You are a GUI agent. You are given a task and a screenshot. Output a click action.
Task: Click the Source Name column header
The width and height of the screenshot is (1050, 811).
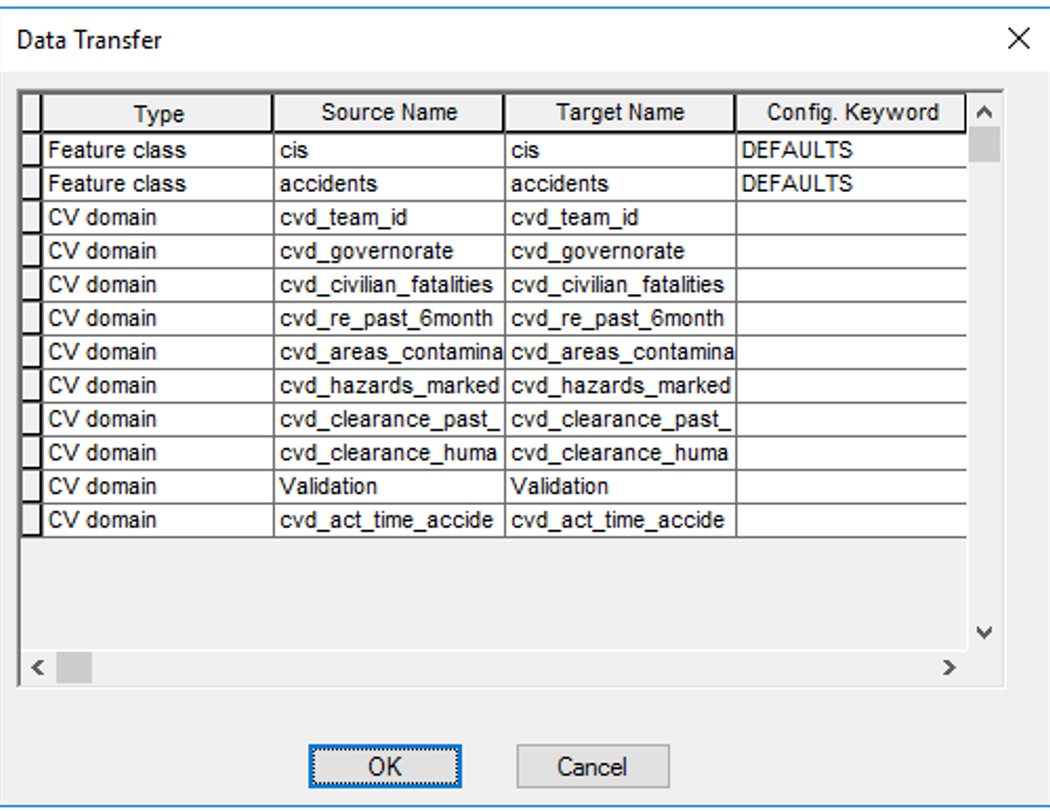tap(388, 113)
